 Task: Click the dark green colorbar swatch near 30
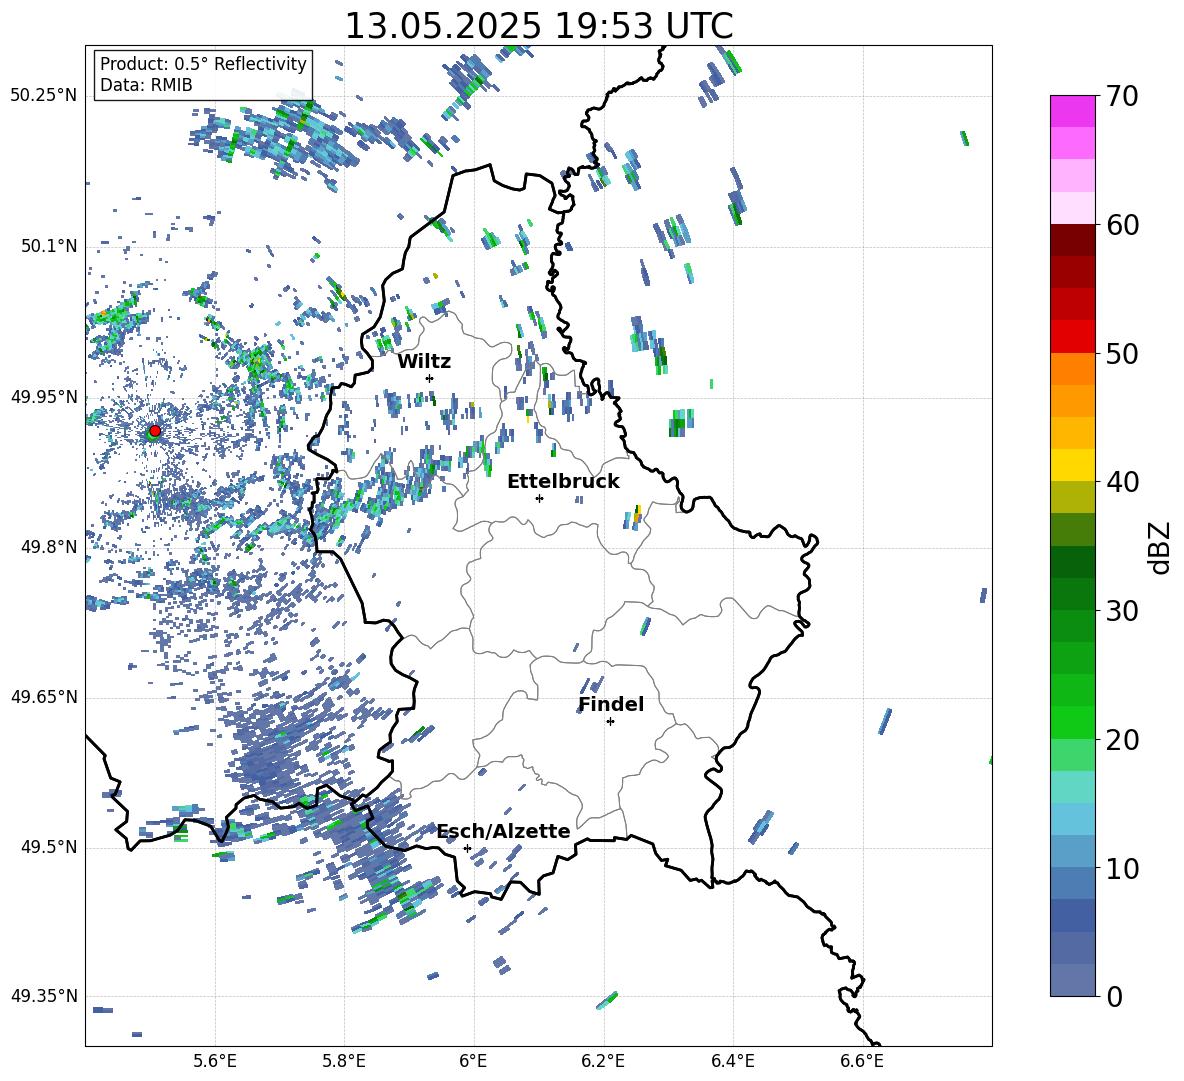coord(1072,594)
